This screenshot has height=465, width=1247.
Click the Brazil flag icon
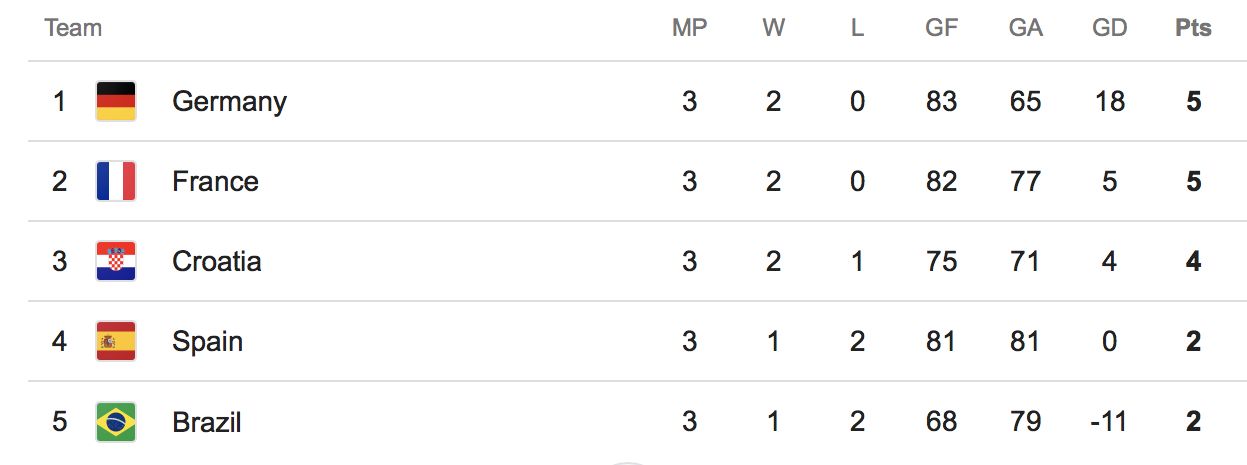(116, 422)
